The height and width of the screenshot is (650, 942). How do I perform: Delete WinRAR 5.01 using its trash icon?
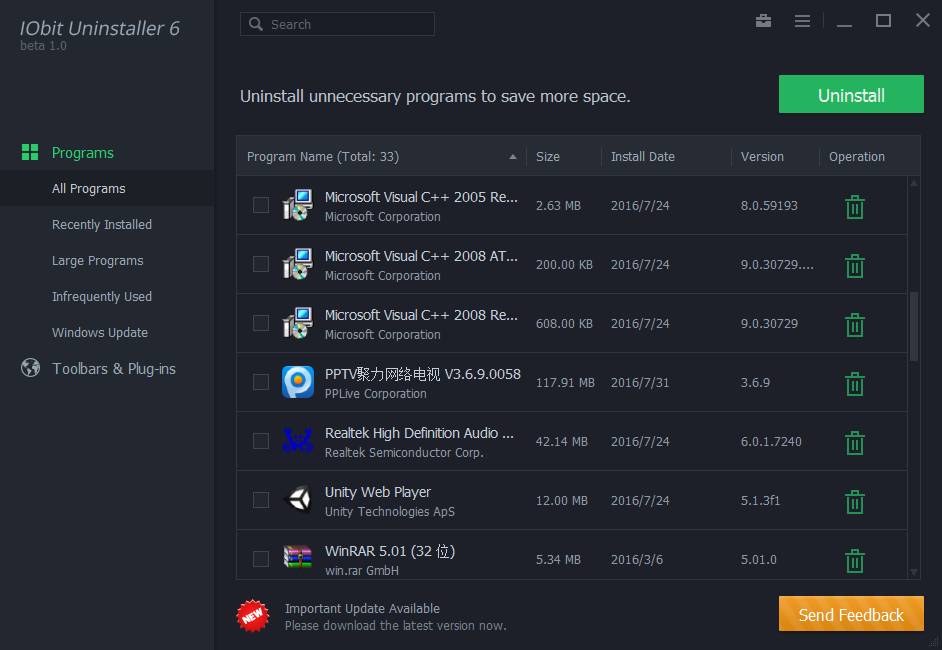tap(855, 561)
